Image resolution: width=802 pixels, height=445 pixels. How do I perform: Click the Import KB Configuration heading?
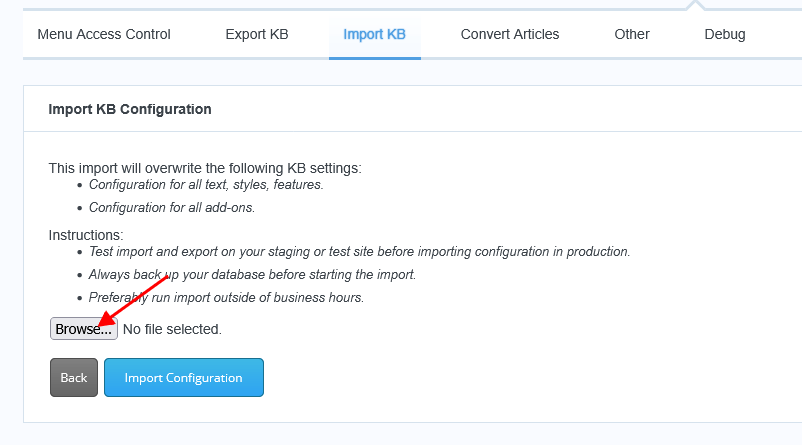pyautogui.click(x=130, y=109)
